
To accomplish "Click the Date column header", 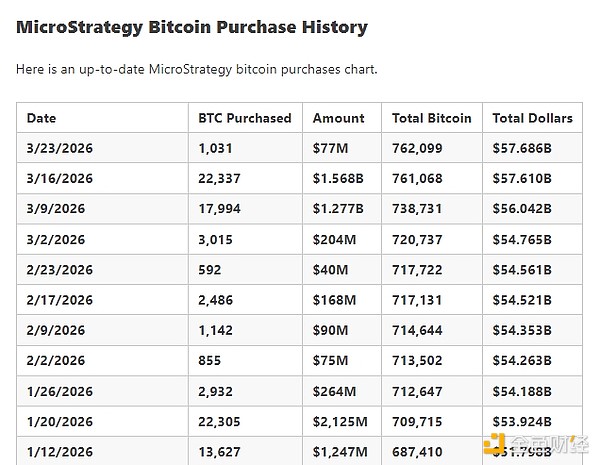I will [42, 118].
